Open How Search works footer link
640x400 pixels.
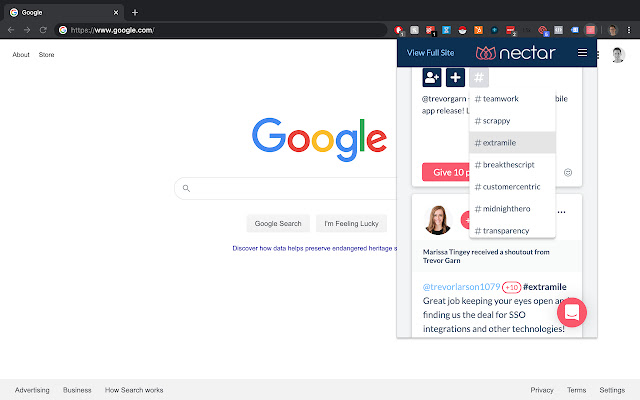click(134, 390)
